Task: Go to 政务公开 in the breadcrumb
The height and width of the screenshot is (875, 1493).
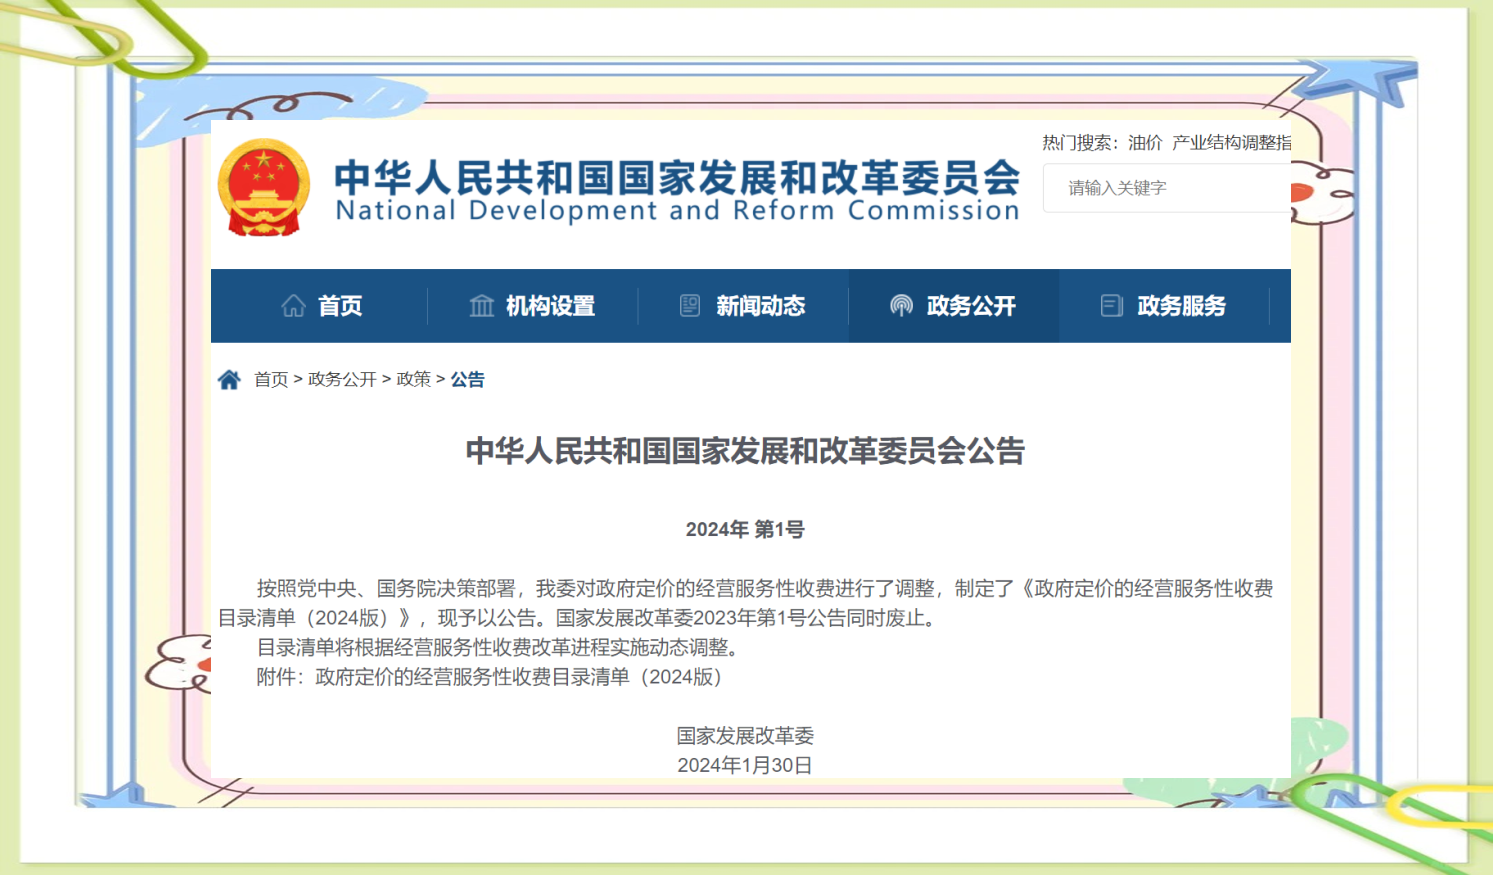Action: click(342, 379)
